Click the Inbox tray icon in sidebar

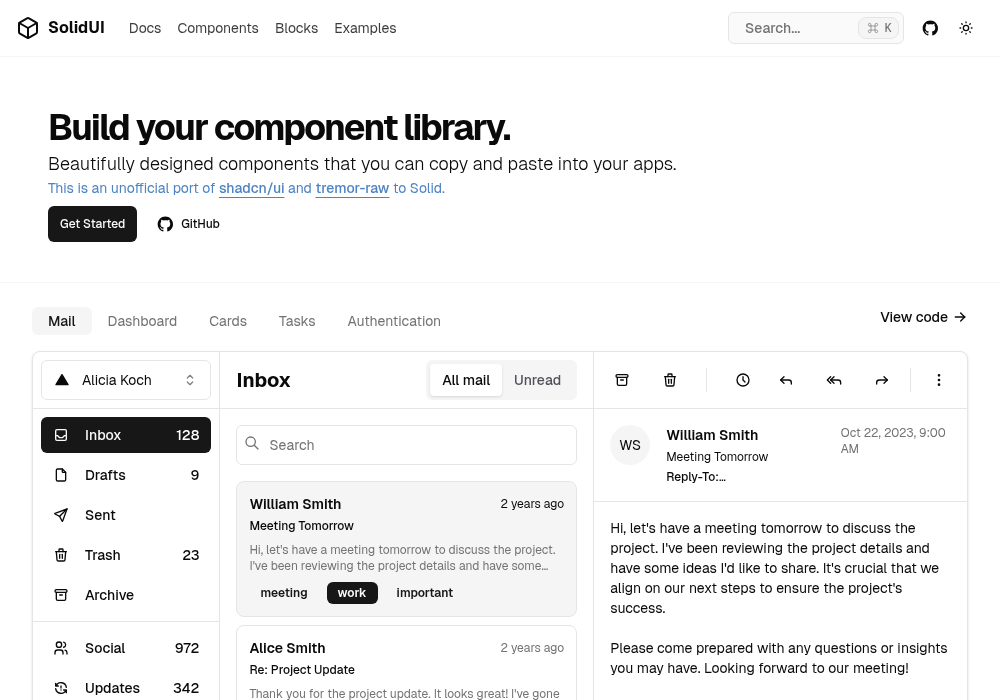pos(61,435)
